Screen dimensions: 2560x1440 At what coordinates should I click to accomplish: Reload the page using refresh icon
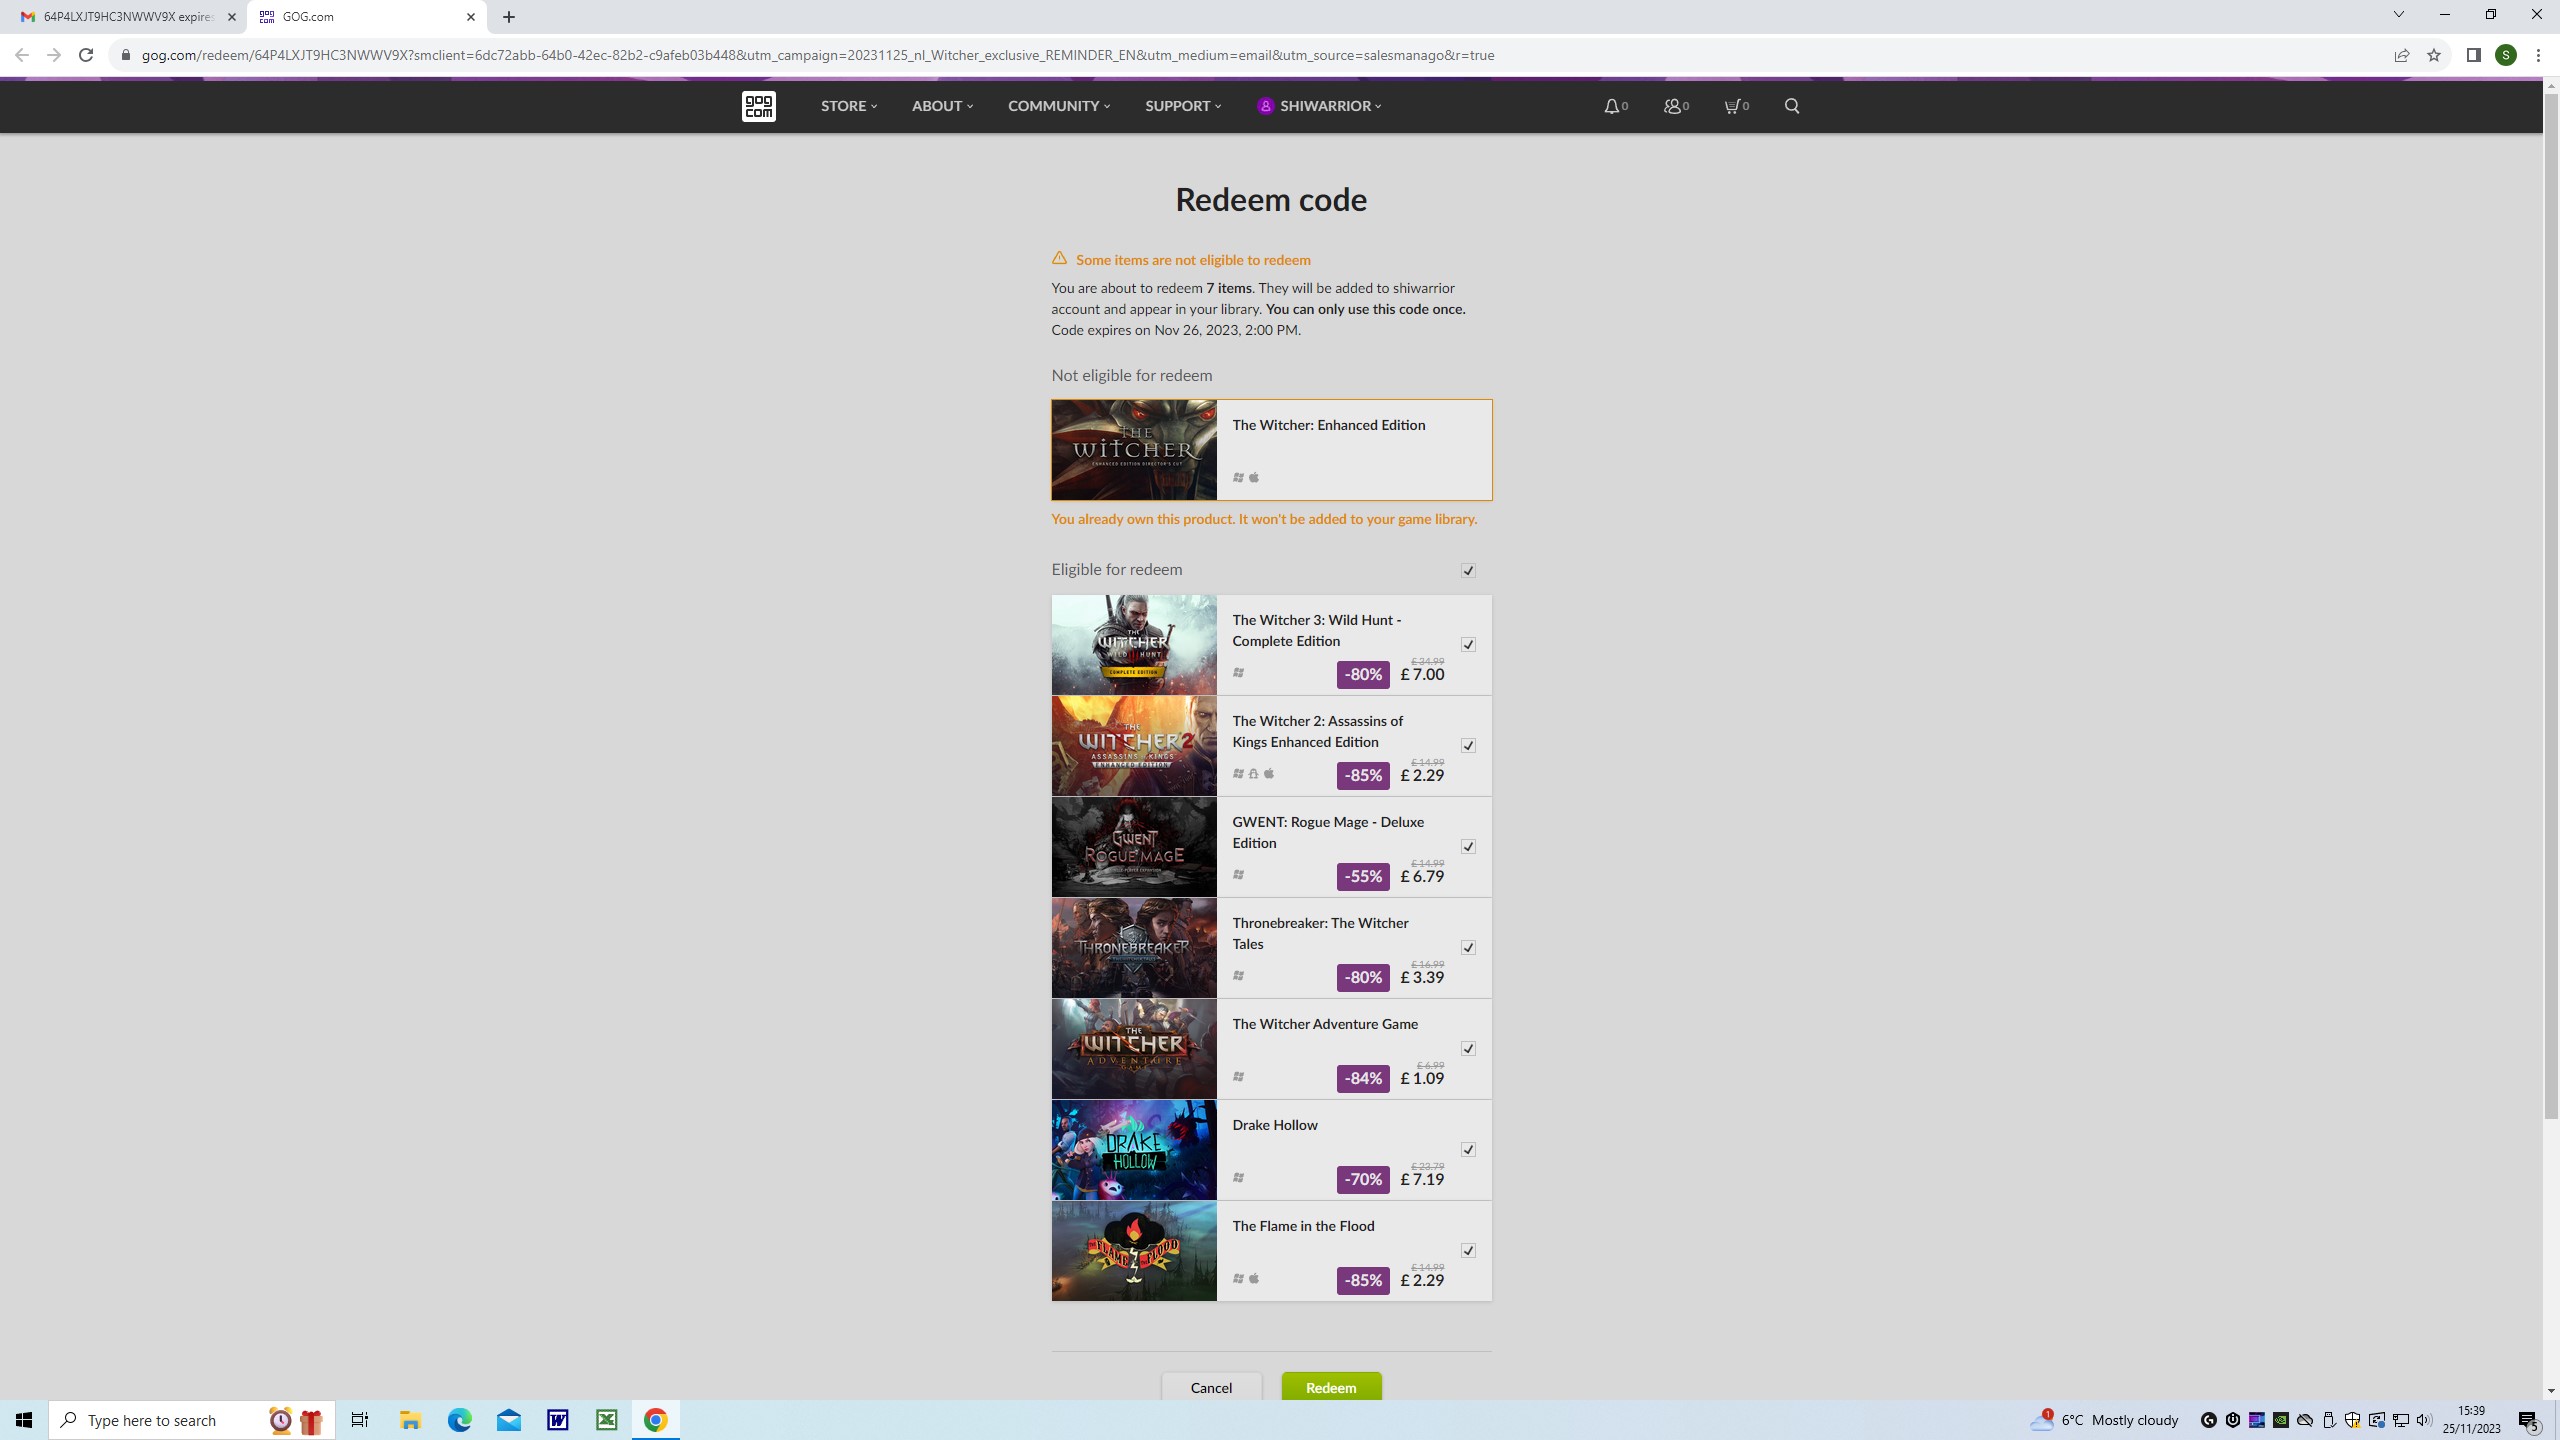click(86, 55)
